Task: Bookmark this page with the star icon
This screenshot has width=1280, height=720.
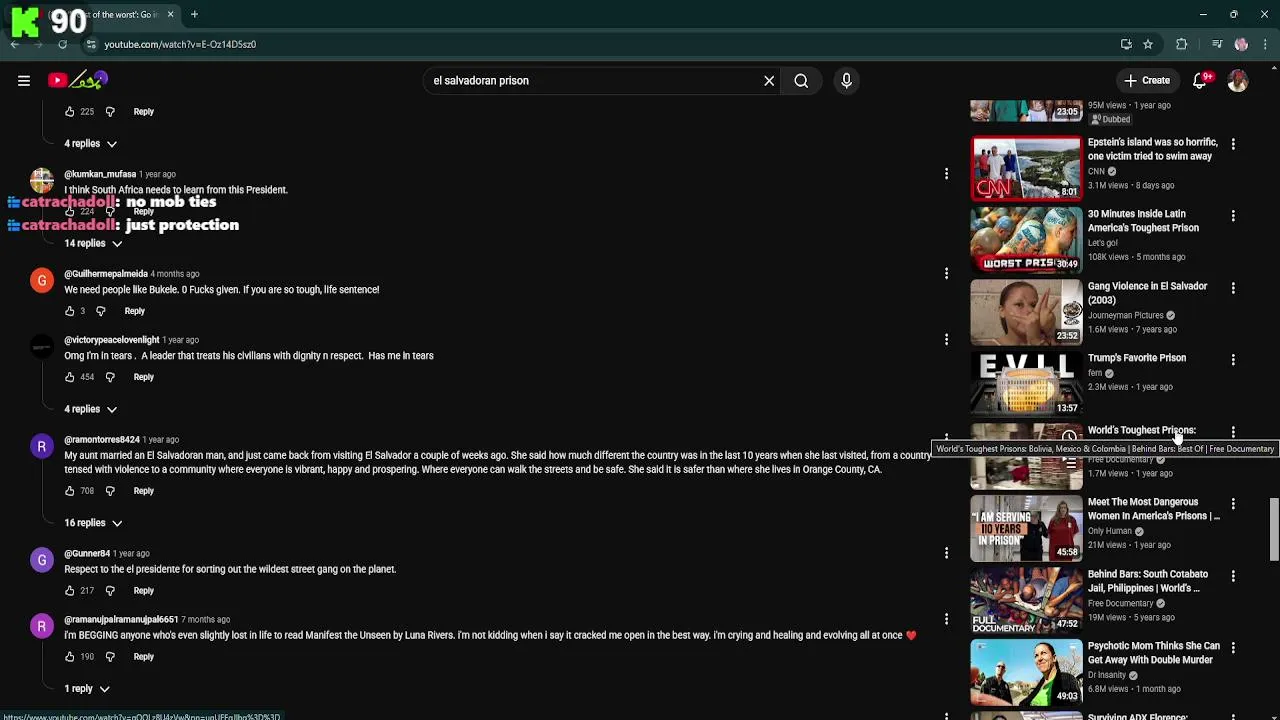Action: point(1148,44)
